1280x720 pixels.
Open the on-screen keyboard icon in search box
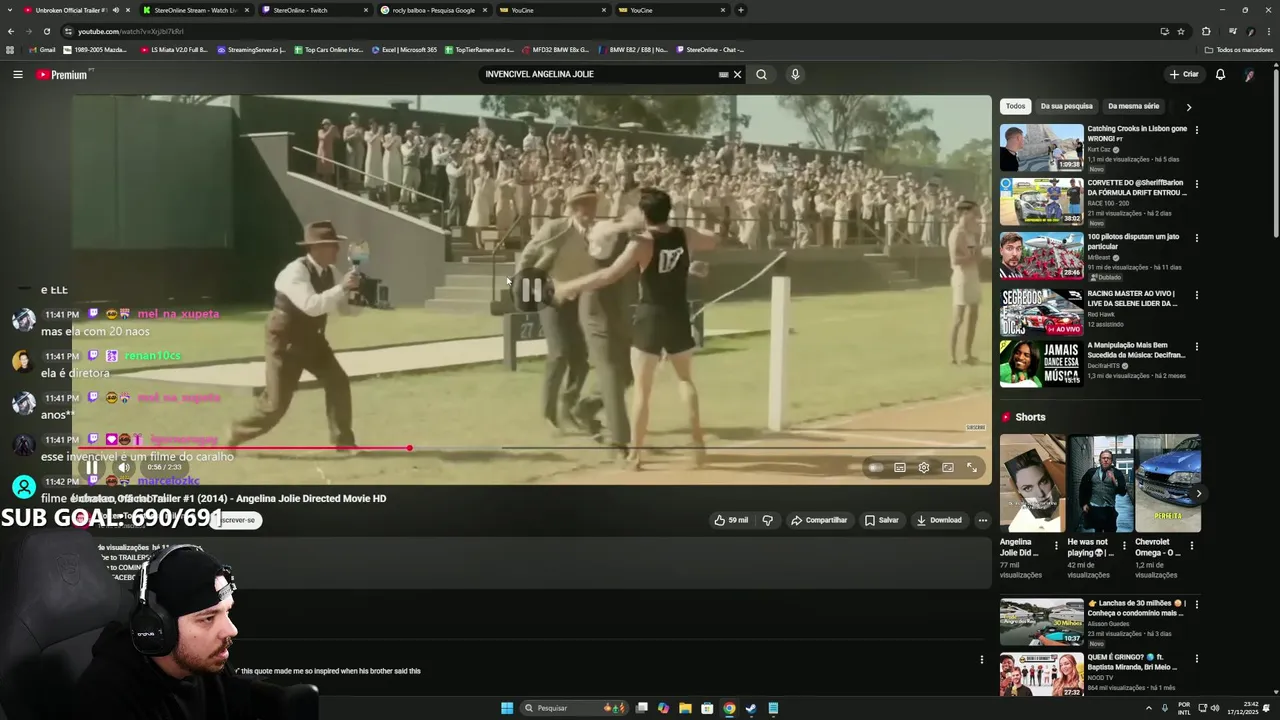click(x=723, y=74)
